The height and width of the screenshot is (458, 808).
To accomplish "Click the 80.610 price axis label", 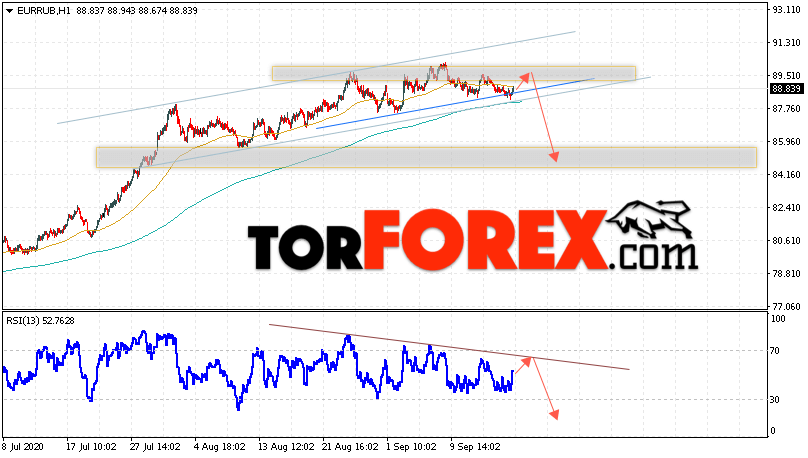I will coord(786,240).
